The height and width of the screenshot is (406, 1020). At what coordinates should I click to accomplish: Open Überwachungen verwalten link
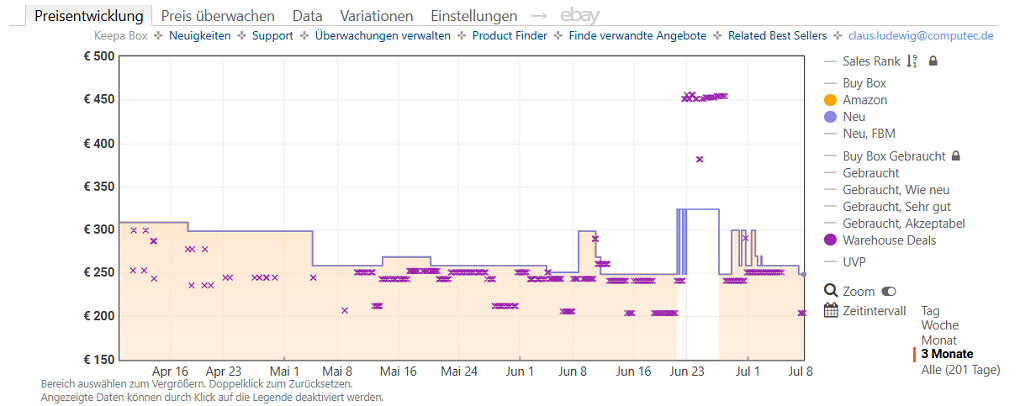coord(382,36)
